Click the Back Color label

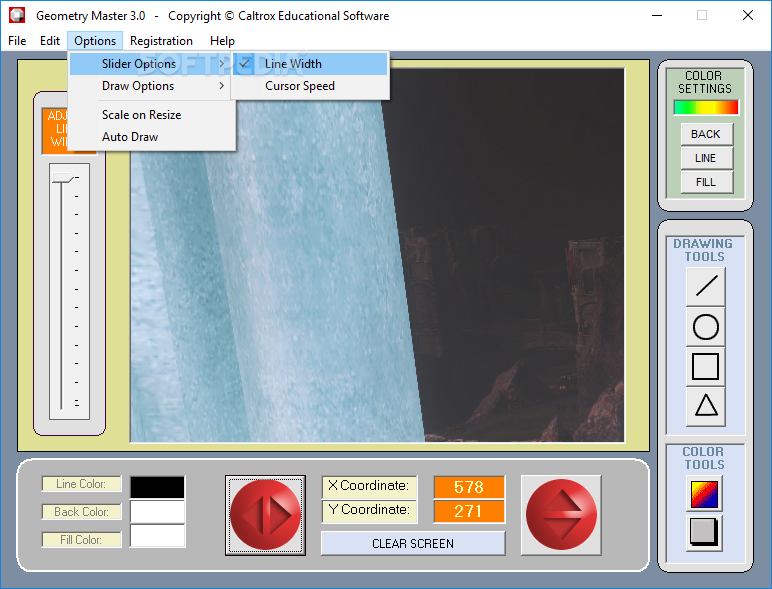[81, 512]
